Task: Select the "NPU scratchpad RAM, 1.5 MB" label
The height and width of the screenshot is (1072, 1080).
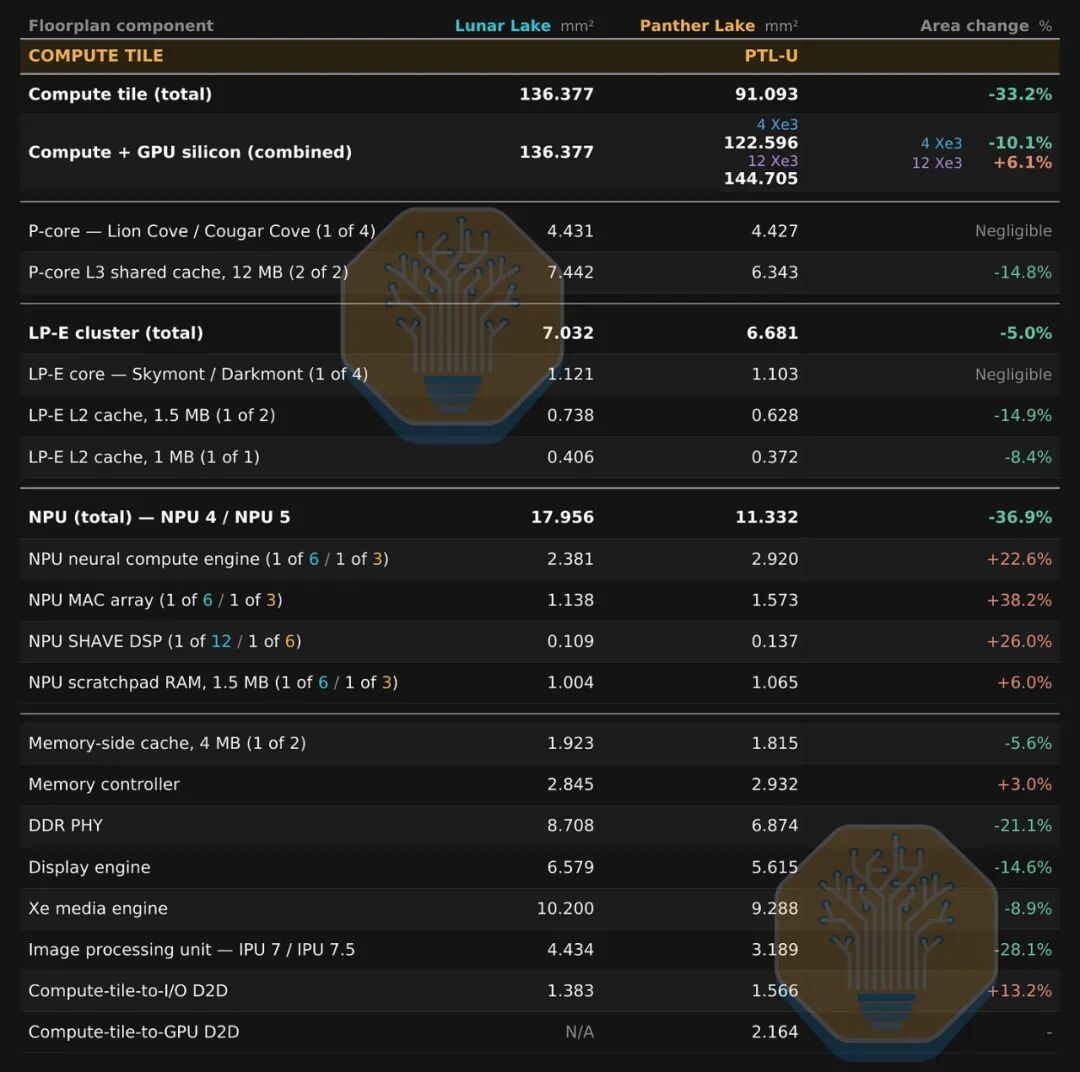Action: [213, 682]
